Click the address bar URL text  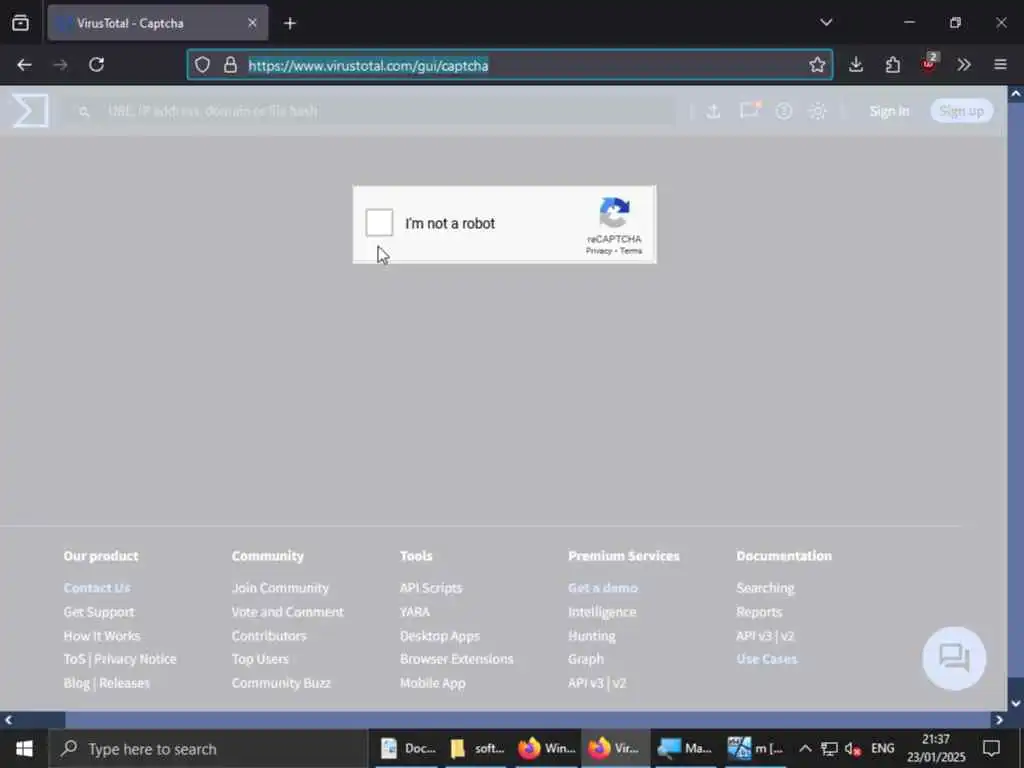(368, 65)
